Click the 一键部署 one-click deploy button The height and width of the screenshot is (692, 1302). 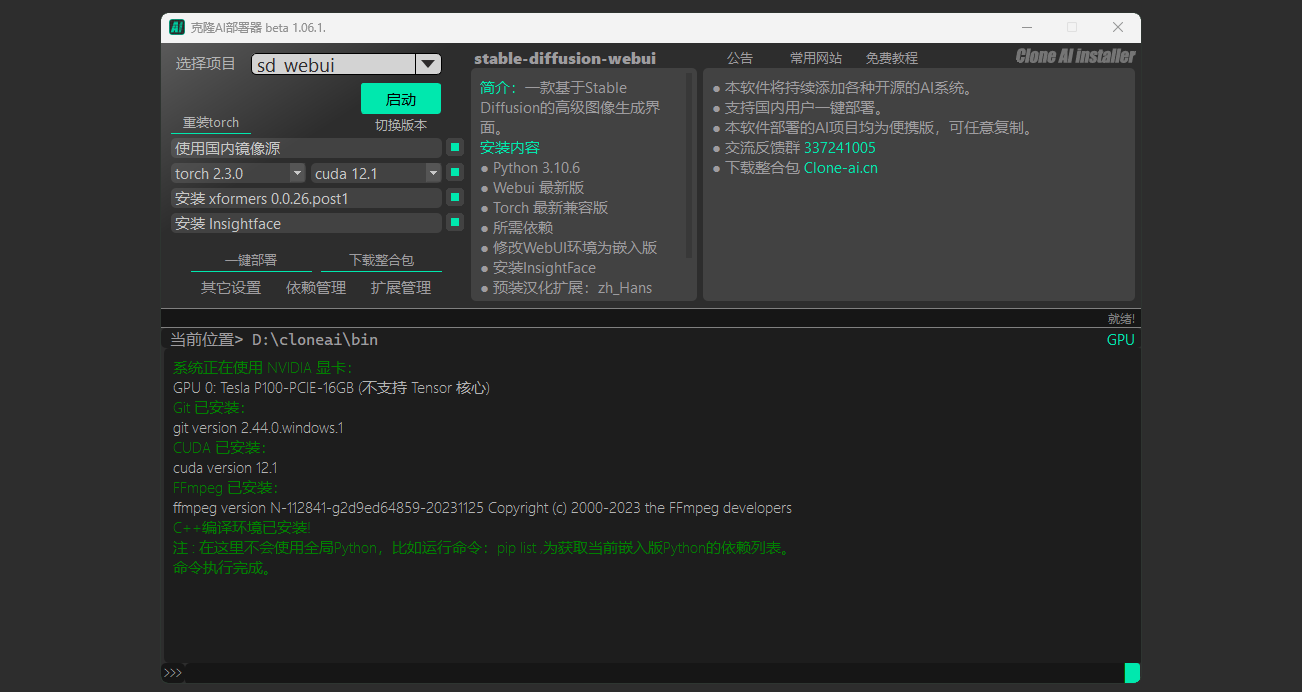pyautogui.click(x=251, y=260)
